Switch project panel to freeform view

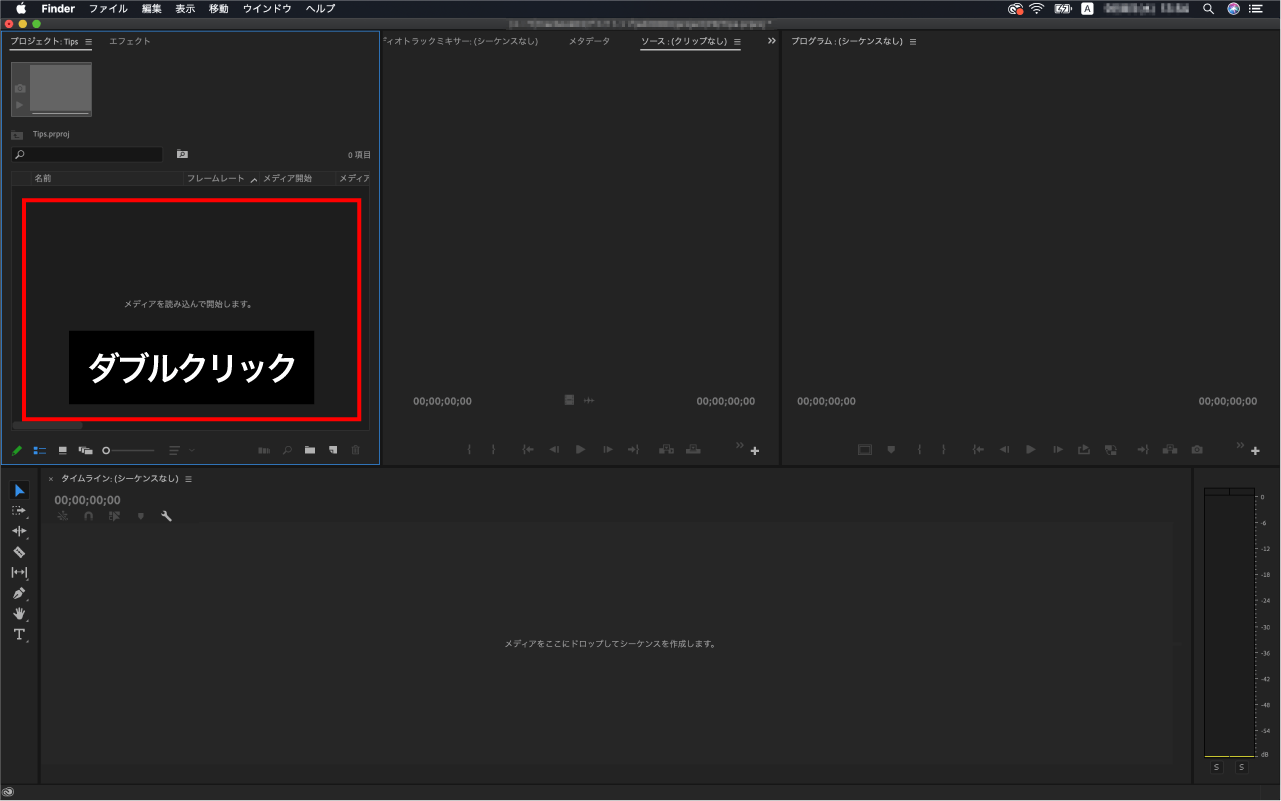point(86,451)
